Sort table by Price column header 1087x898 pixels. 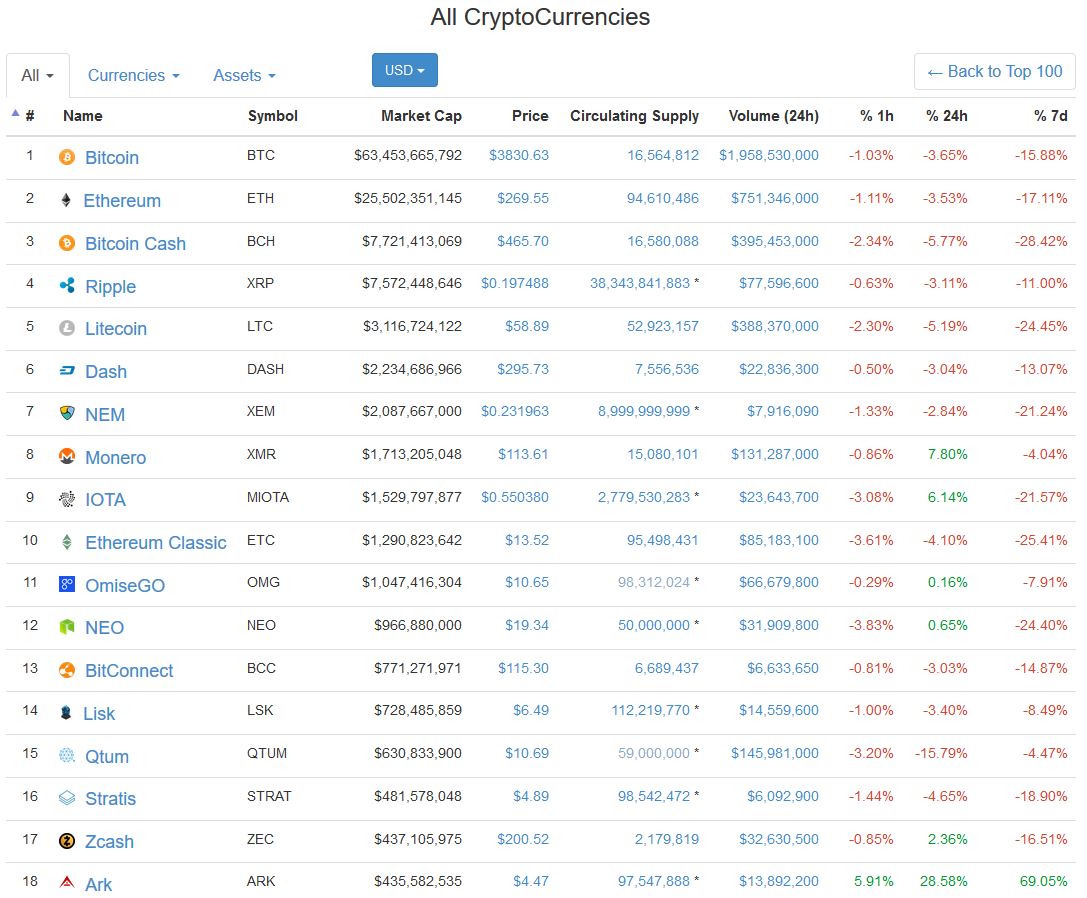[x=530, y=116]
